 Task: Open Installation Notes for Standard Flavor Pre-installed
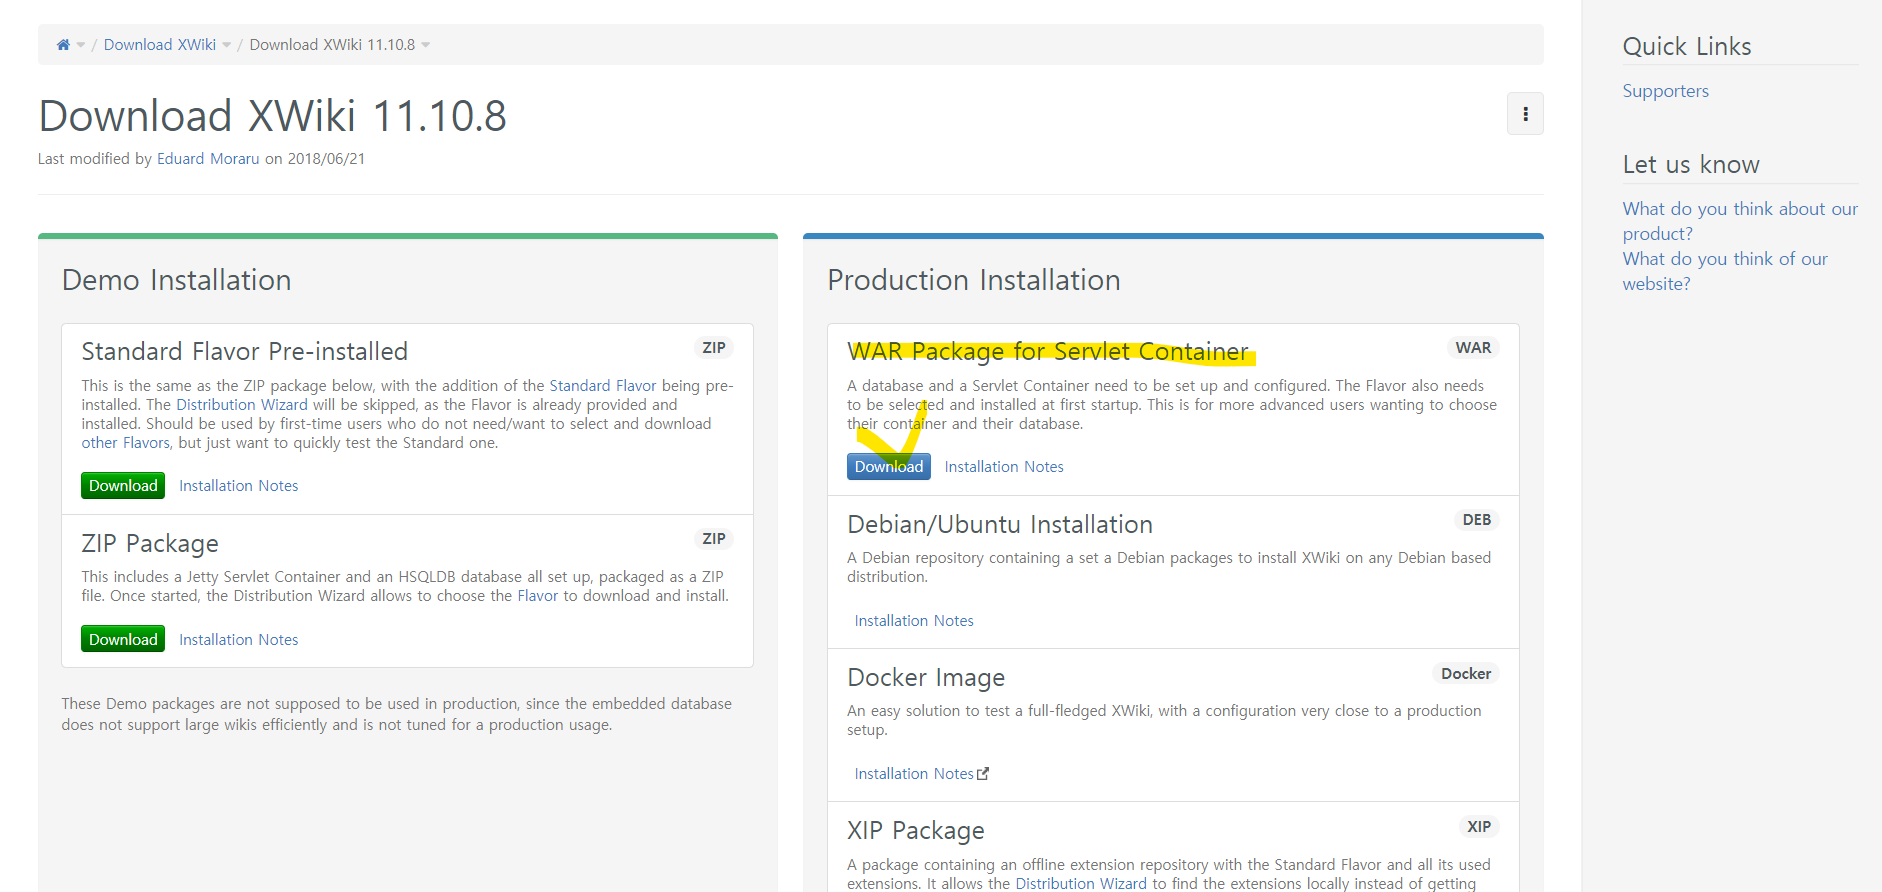(239, 486)
